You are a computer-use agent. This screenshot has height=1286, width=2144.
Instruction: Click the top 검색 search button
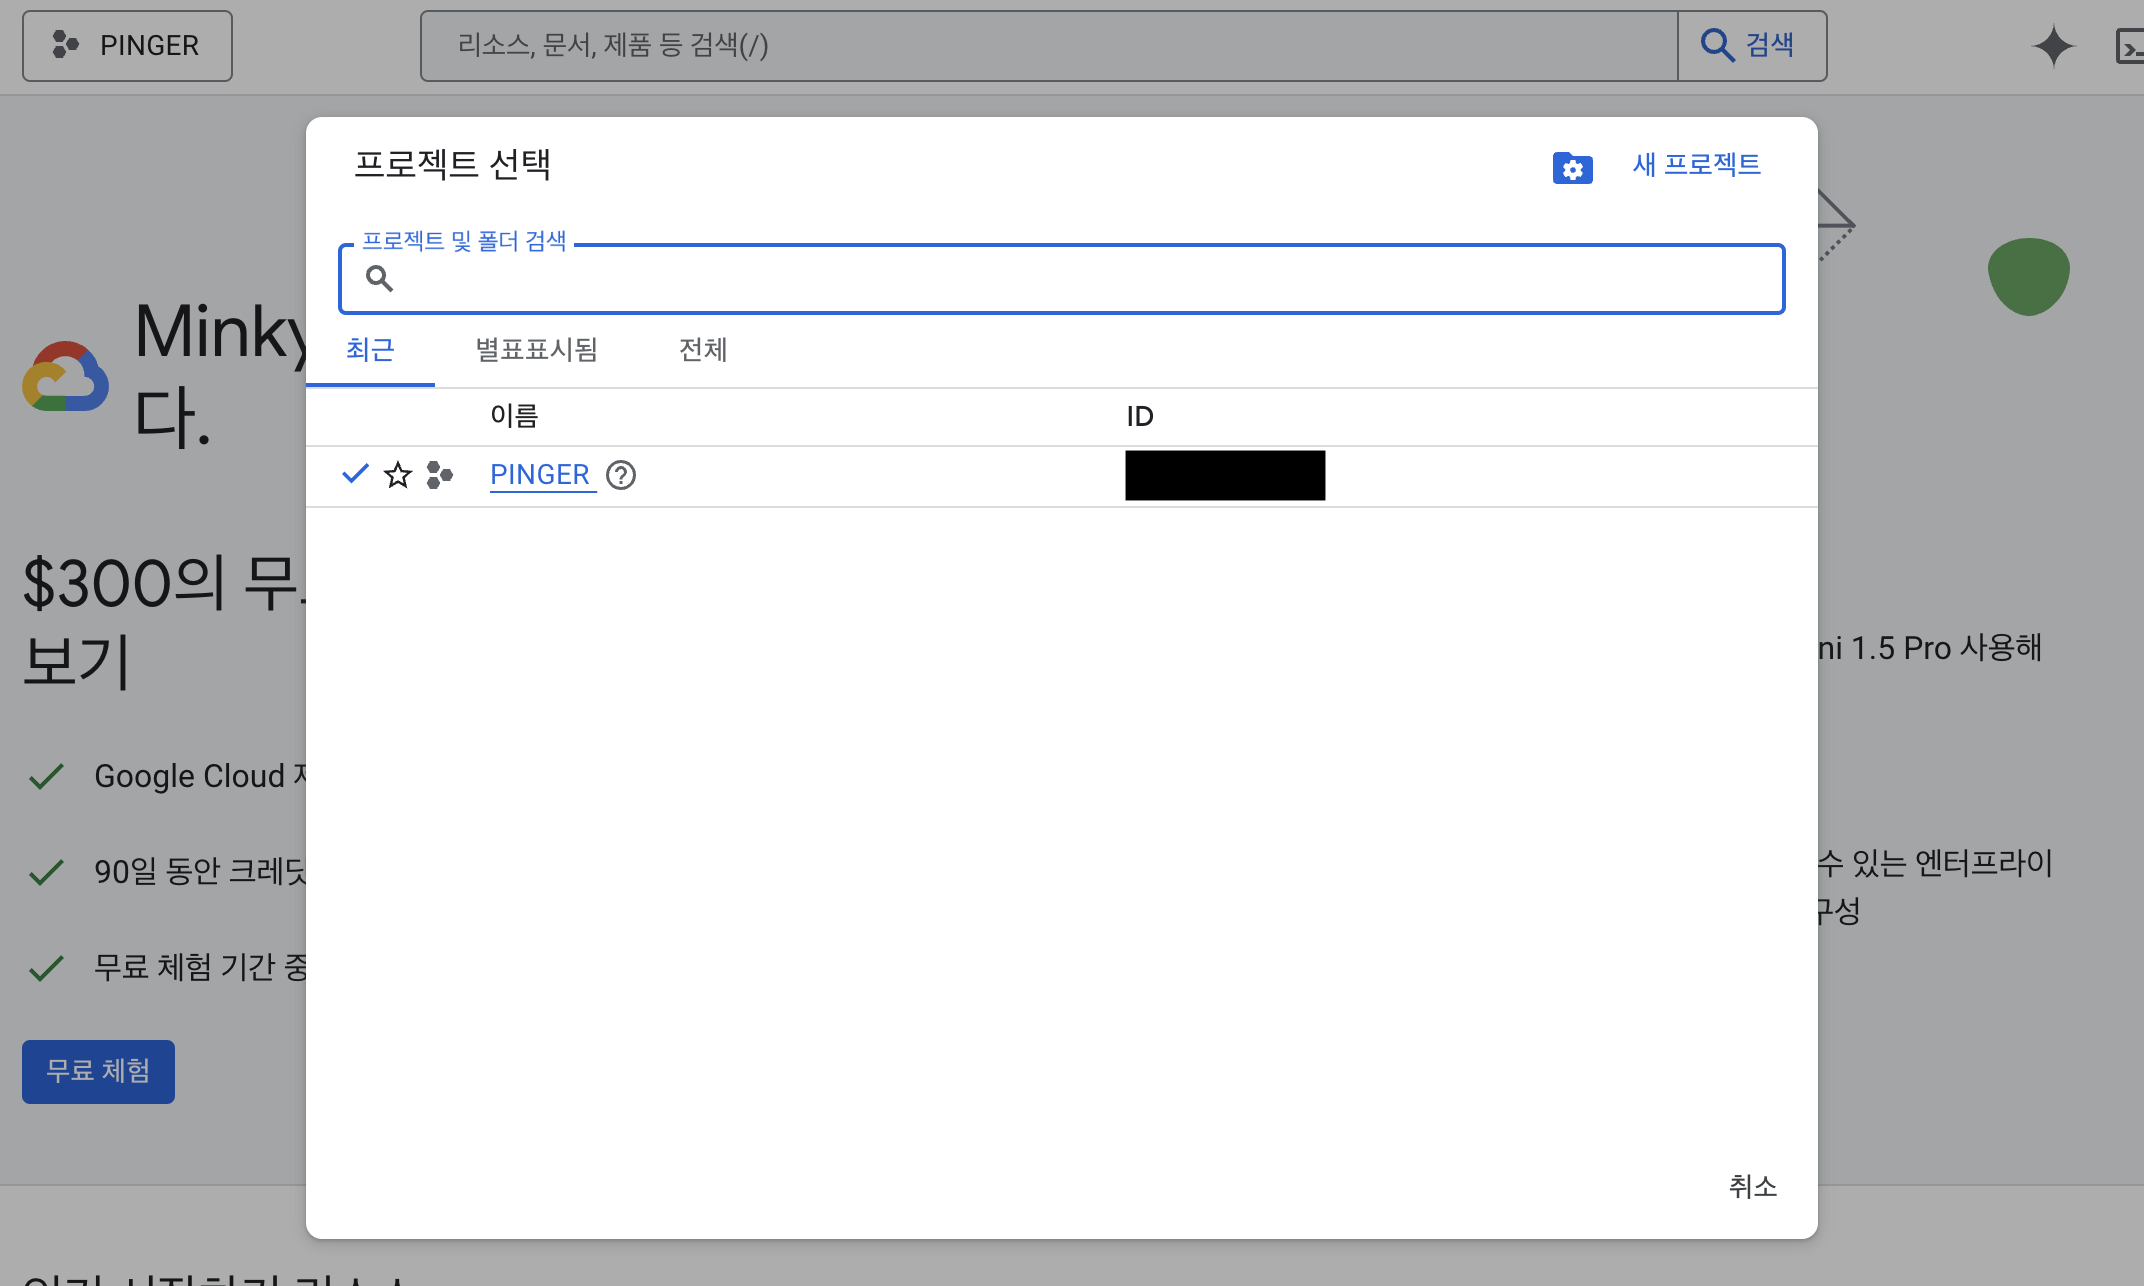click(x=1751, y=46)
